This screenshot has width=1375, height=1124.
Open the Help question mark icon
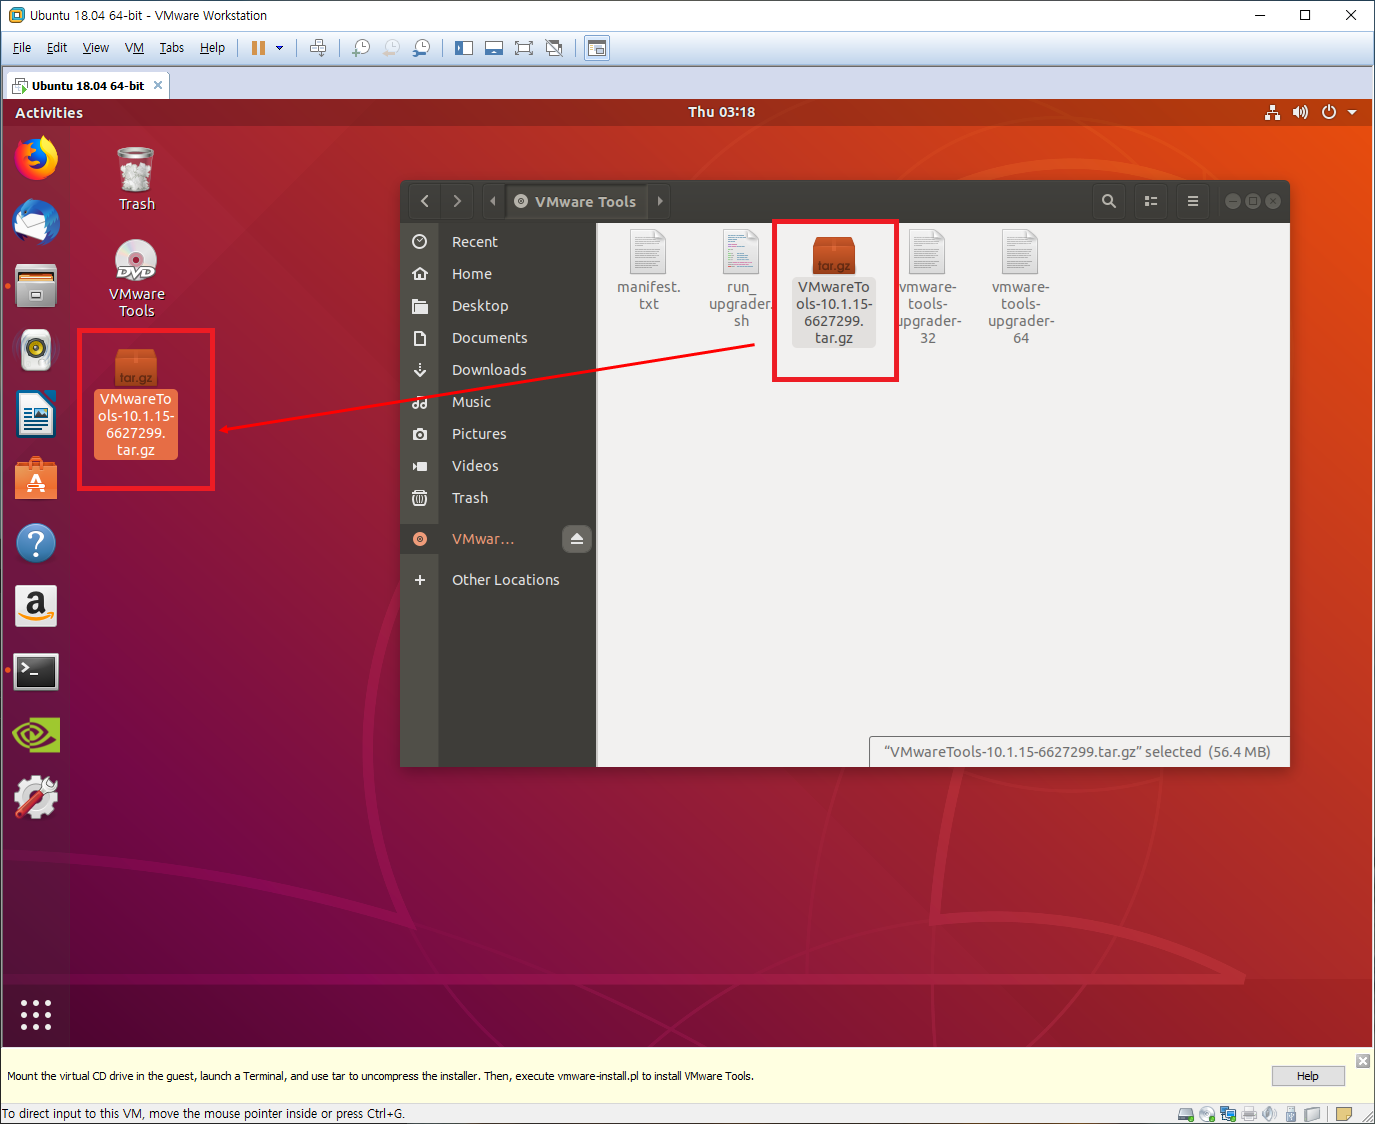point(36,543)
